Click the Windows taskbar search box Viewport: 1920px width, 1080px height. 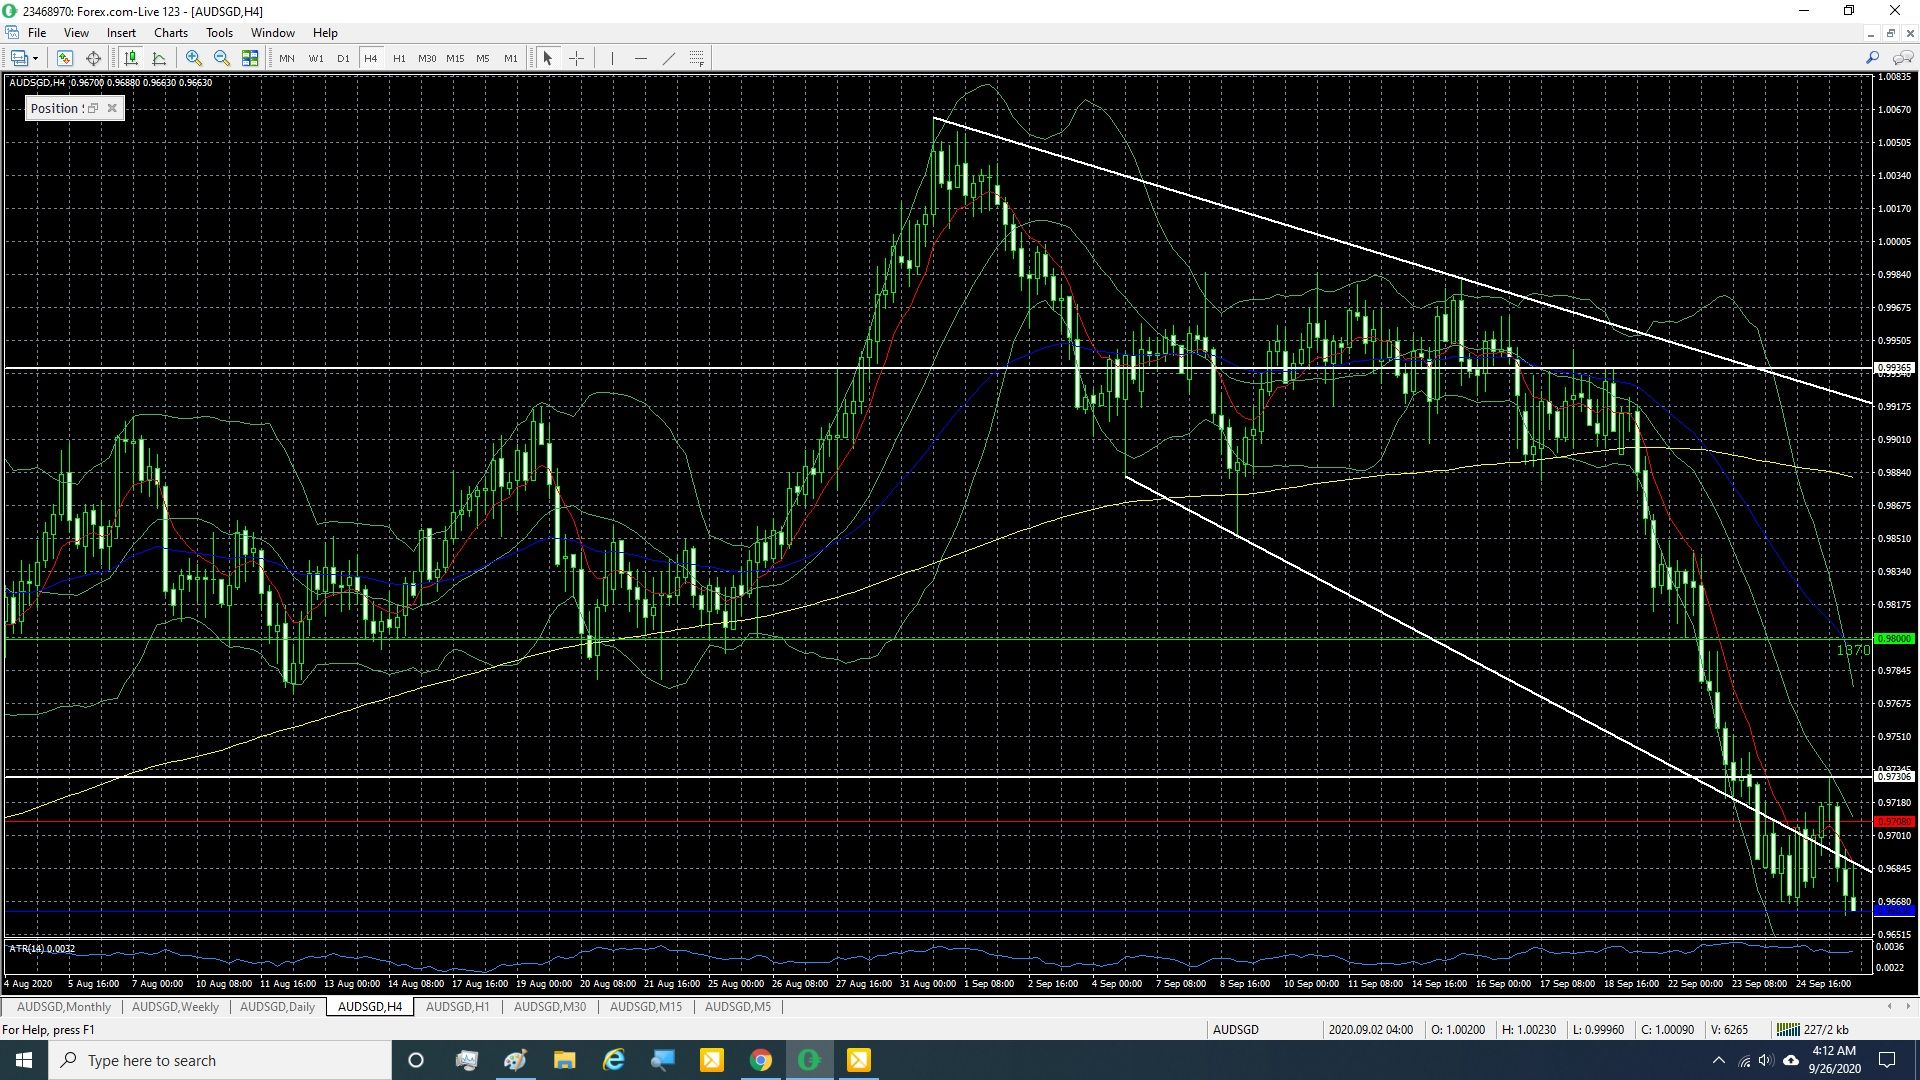click(x=220, y=1060)
